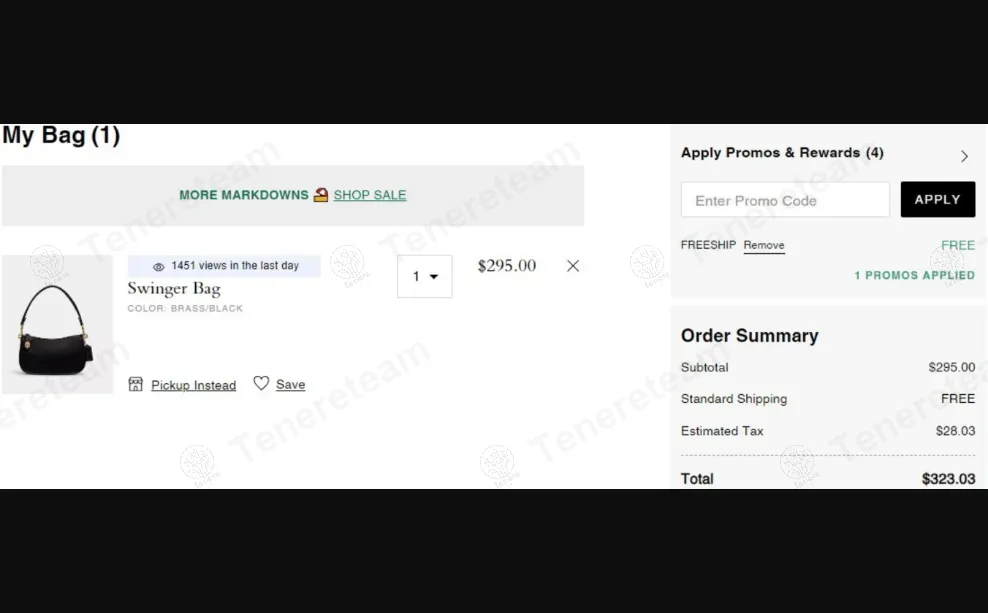Image resolution: width=988 pixels, height=613 pixels.
Task: Click the store icon beside Pickup Instead
Action: click(136, 384)
